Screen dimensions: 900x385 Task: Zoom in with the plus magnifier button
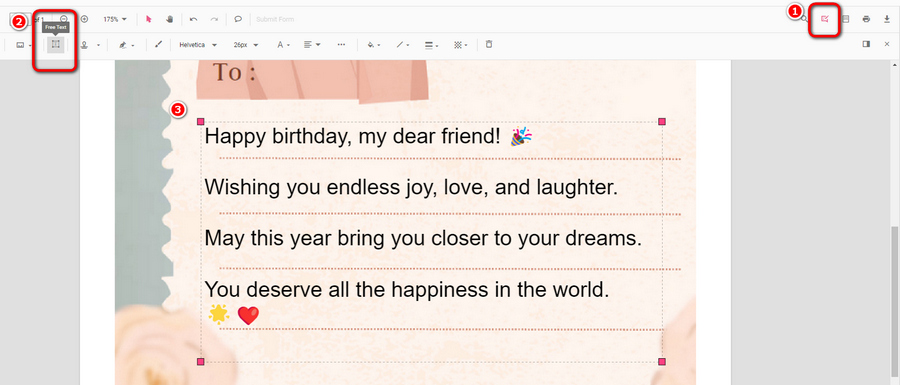[84, 19]
